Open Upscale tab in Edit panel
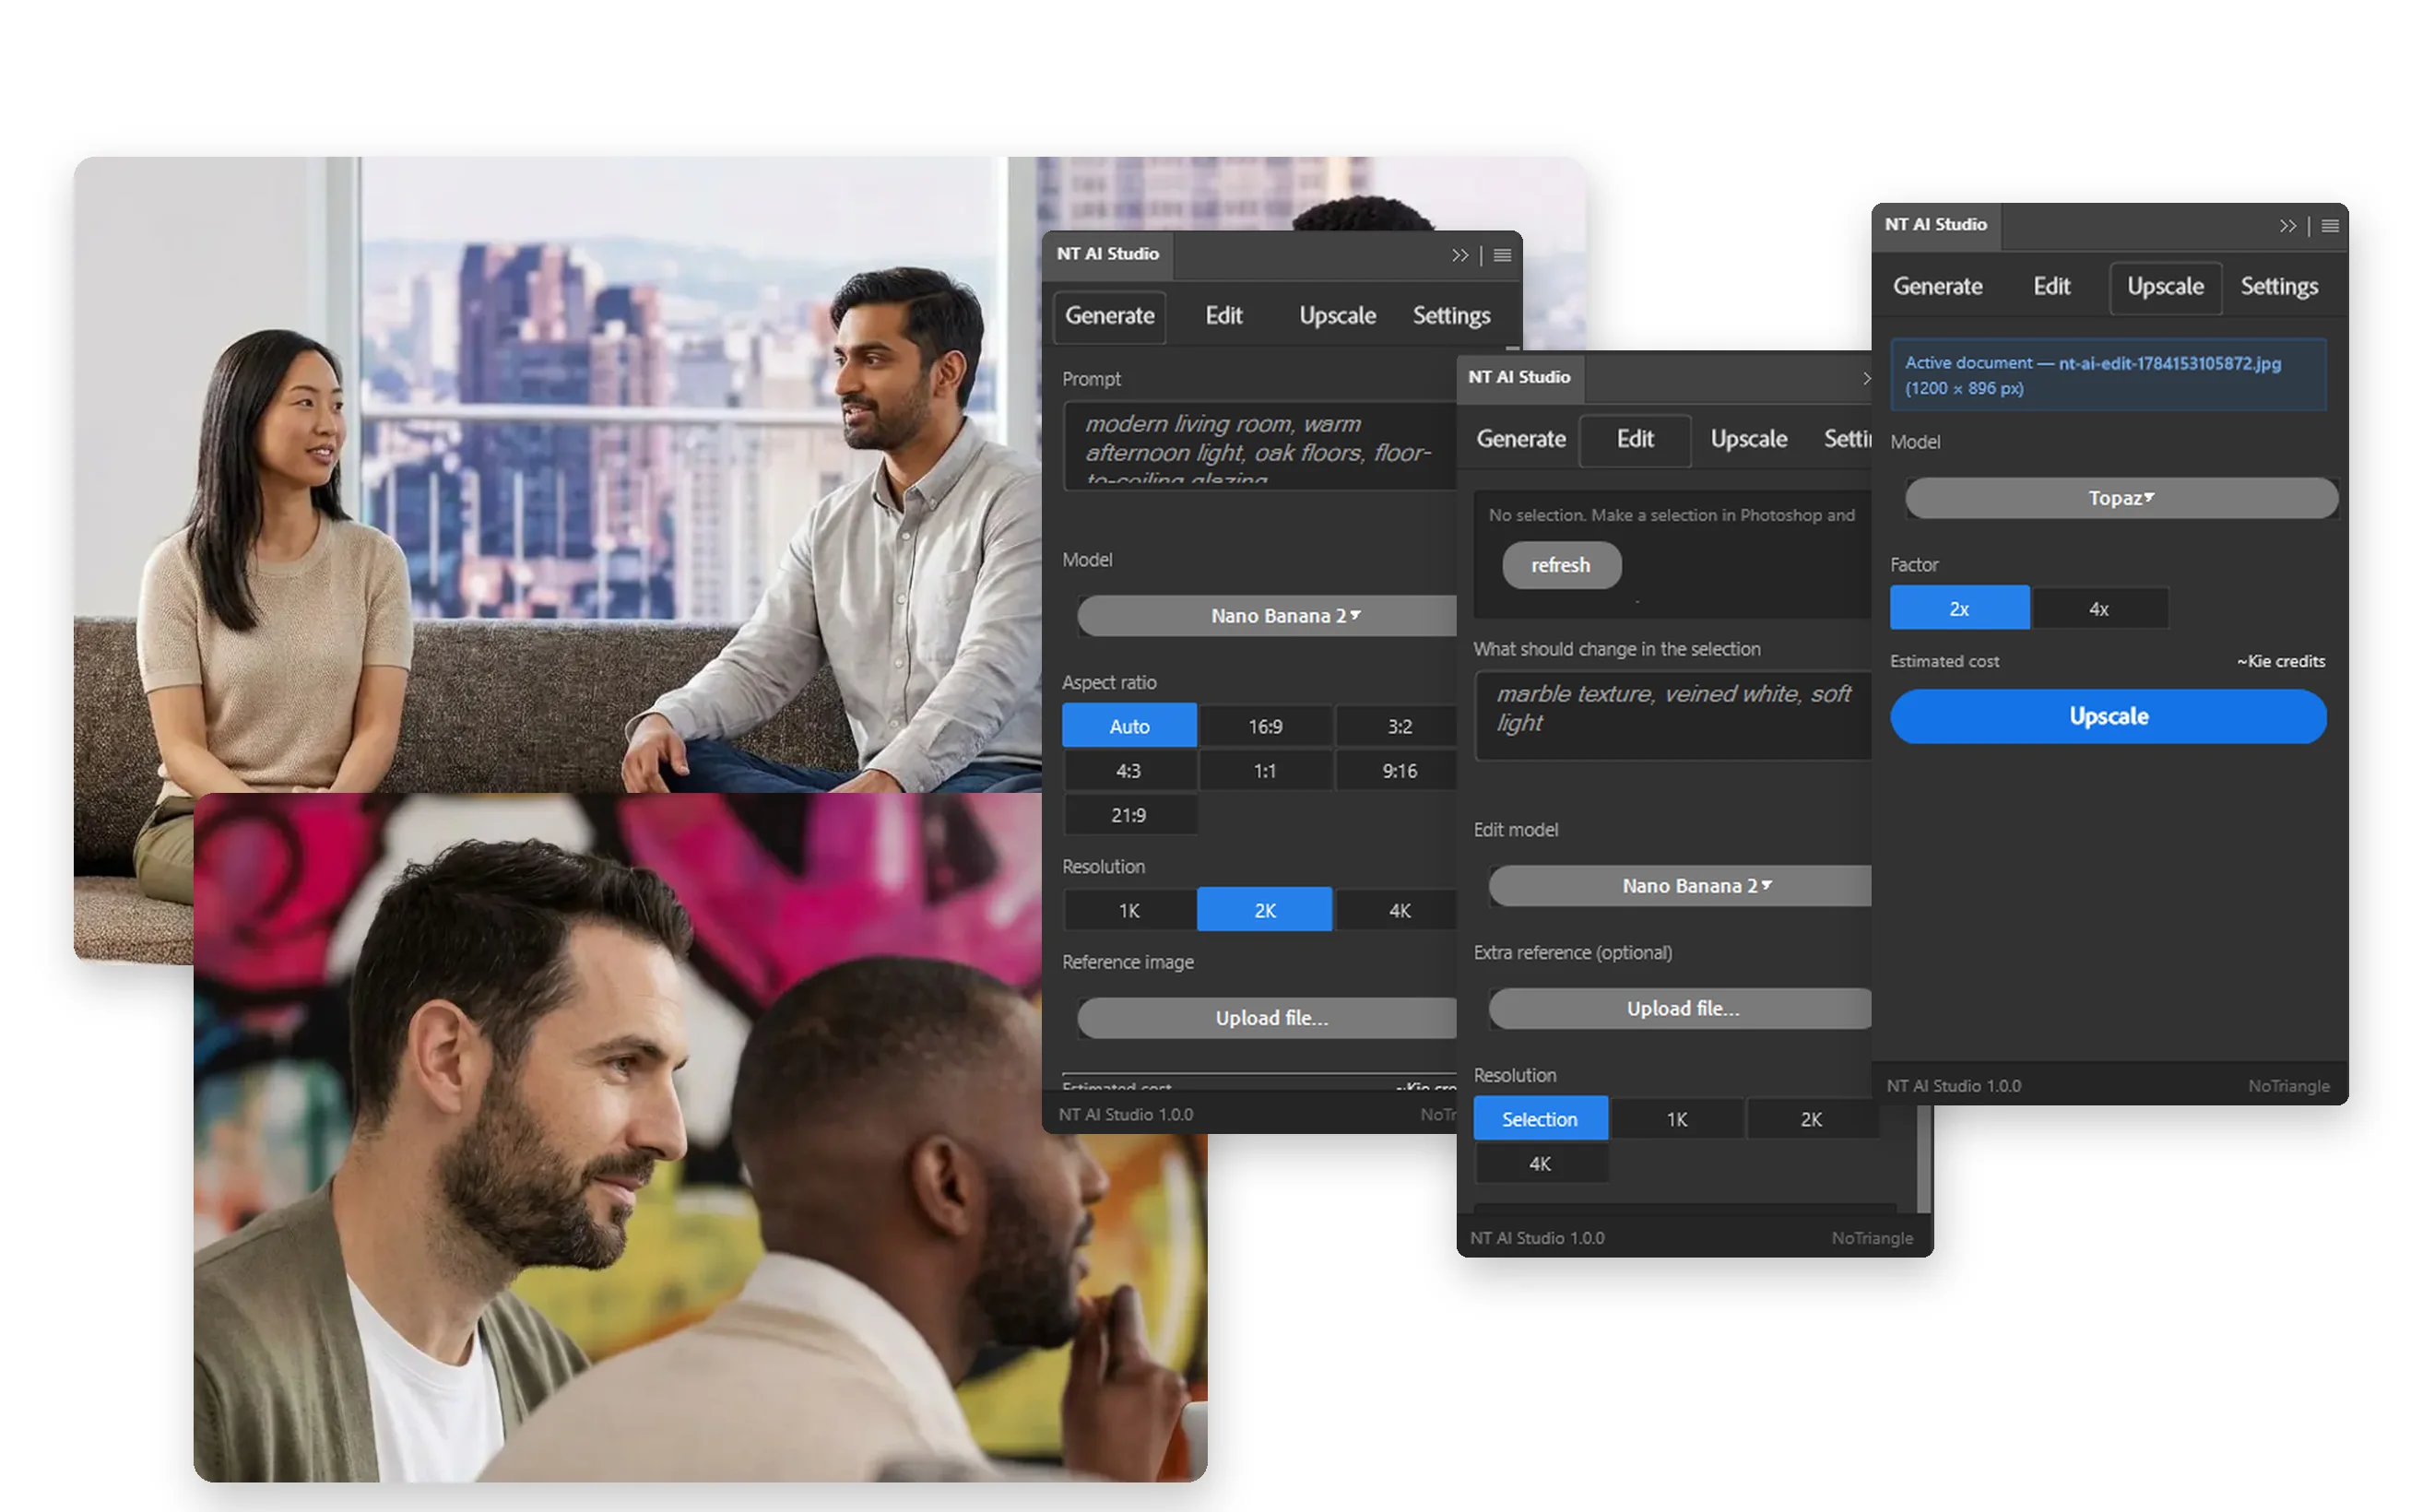The image size is (2434, 1512). pyautogui.click(x=1748, y=439)
